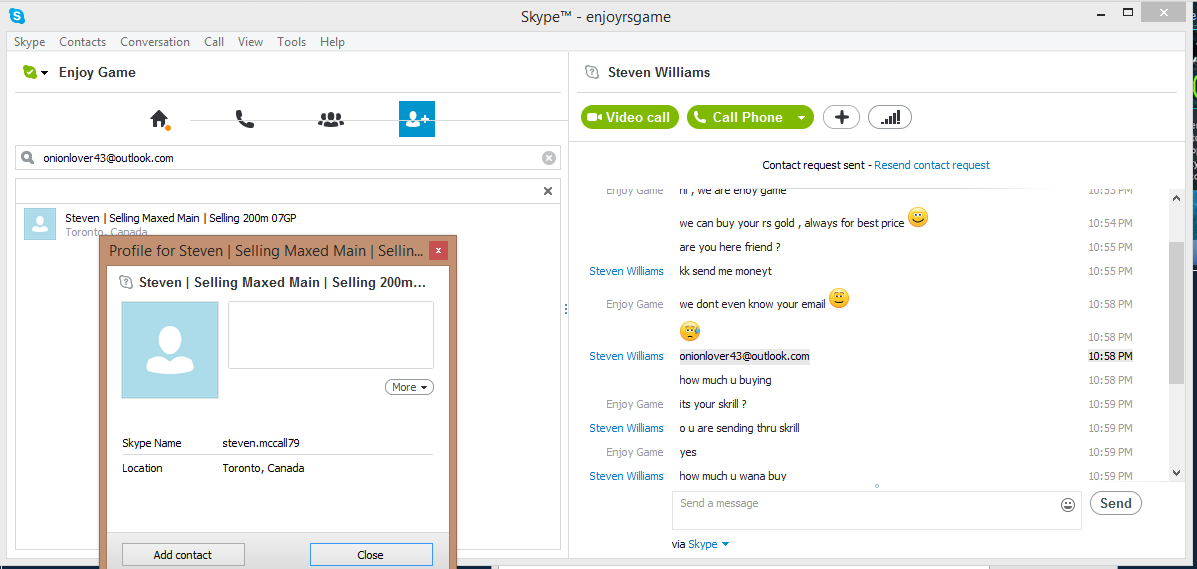Close the search results panel X

(547, 191)
